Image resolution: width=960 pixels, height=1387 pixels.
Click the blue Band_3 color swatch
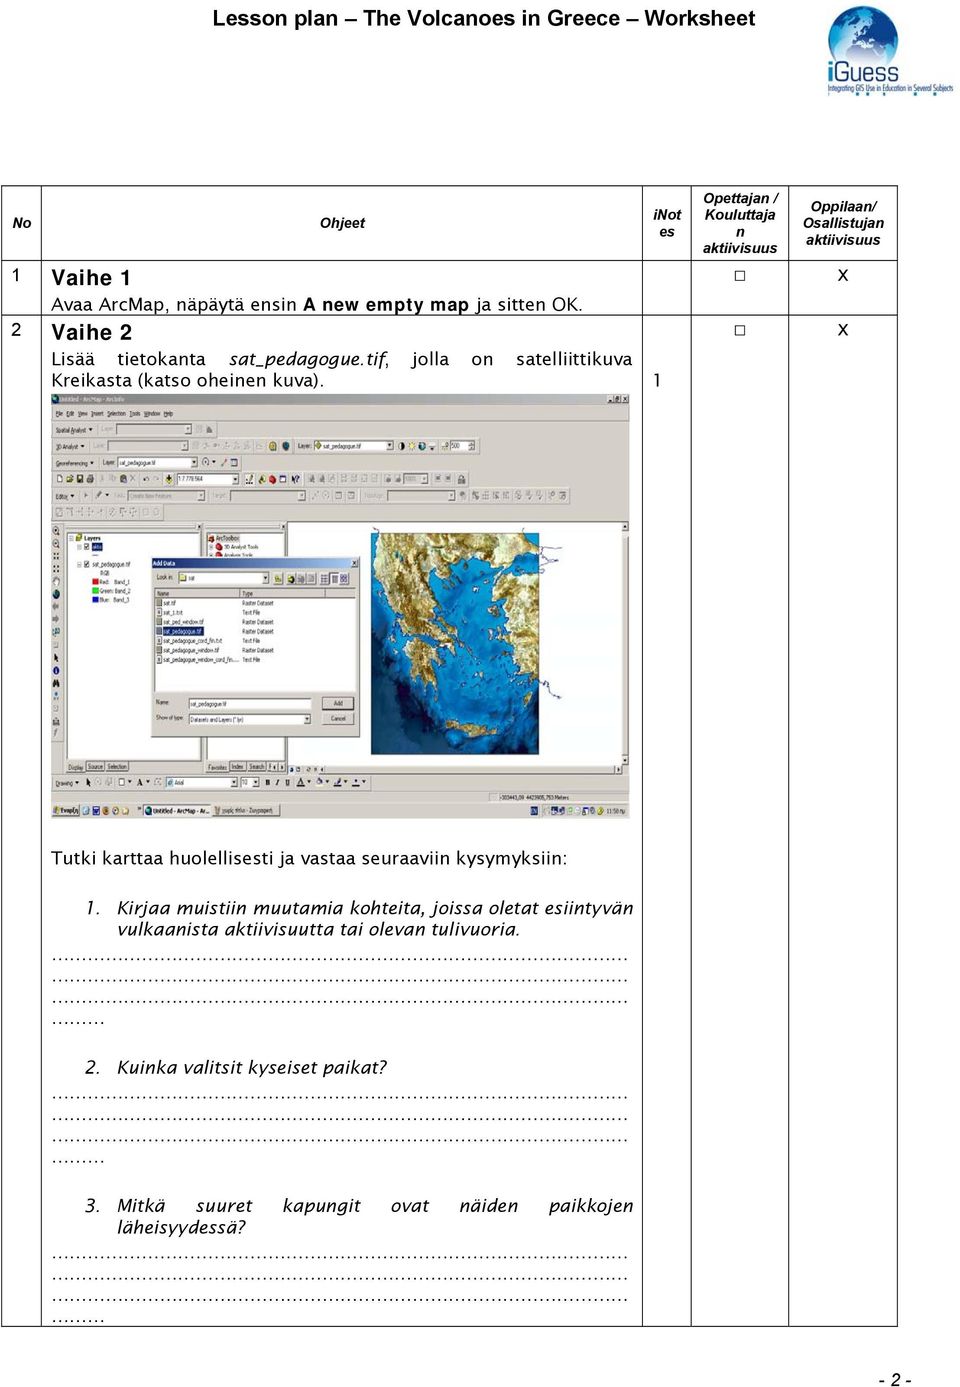tap(95, 600)
